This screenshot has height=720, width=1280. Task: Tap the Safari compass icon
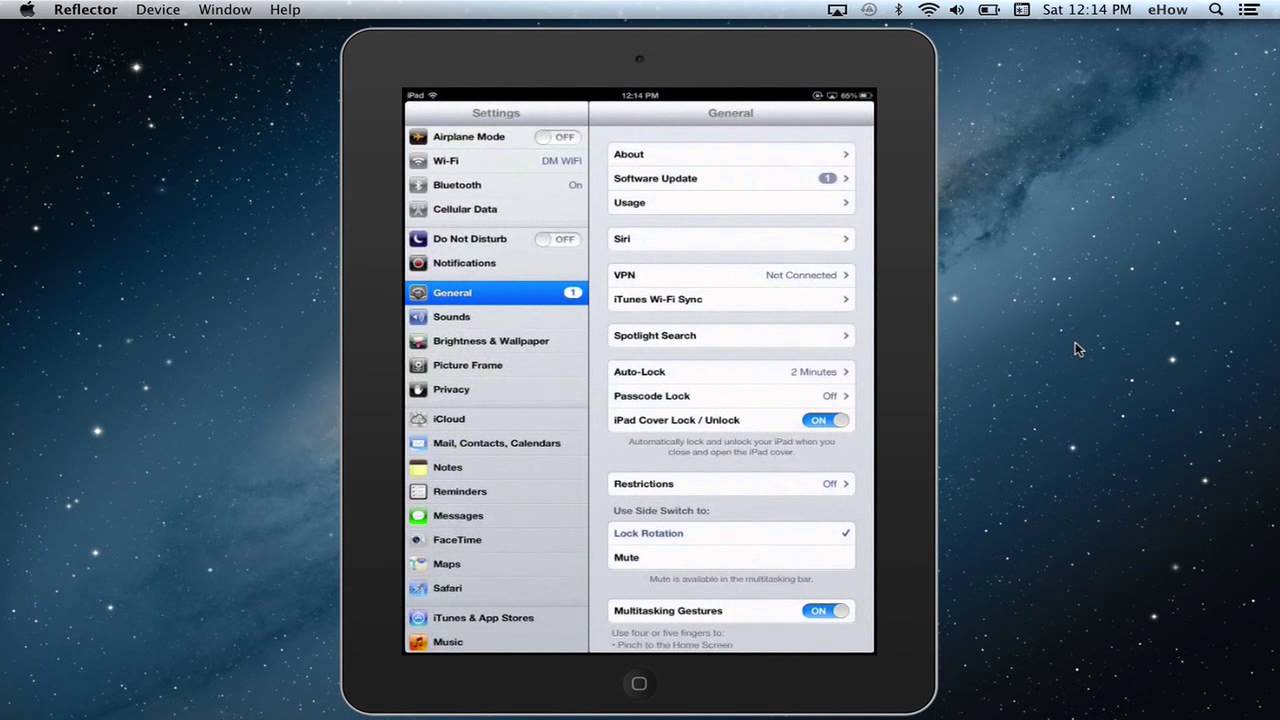(418, 588)
